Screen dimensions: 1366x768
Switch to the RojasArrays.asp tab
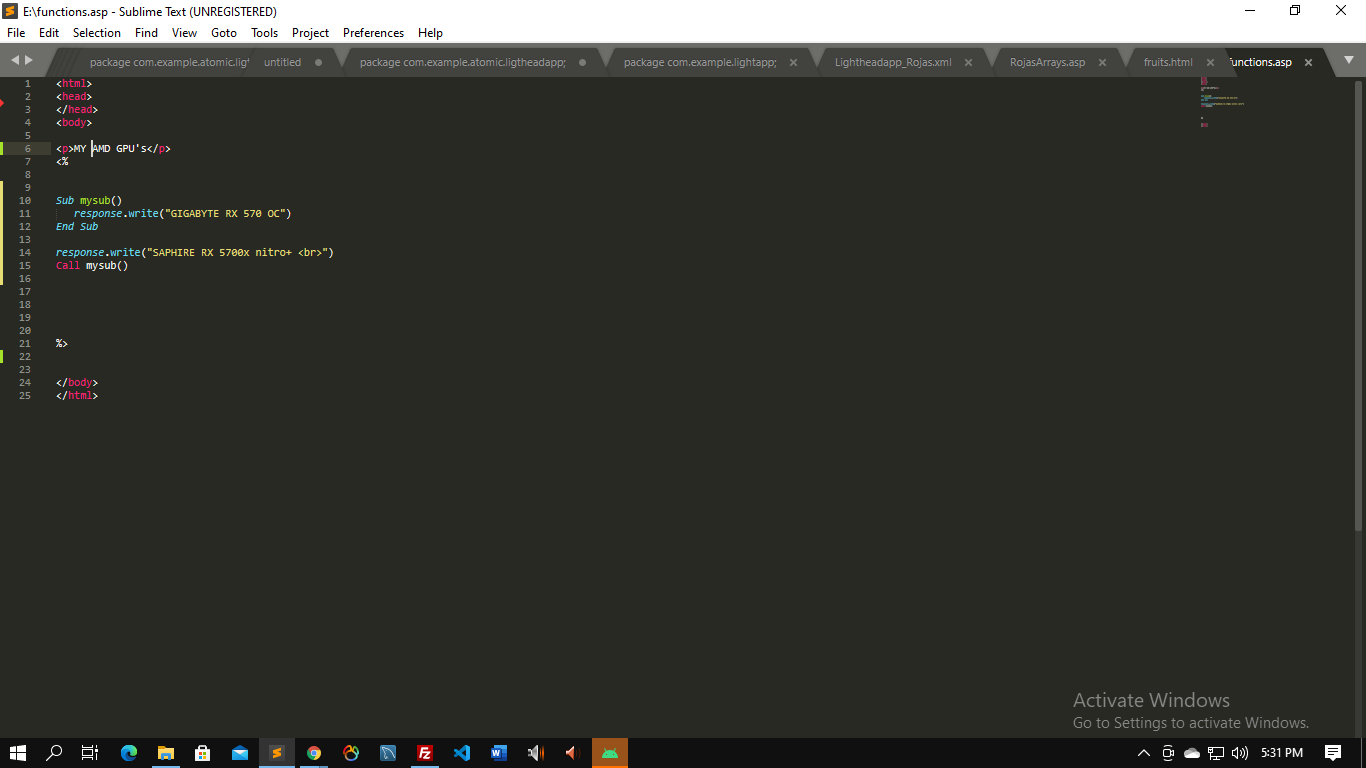point(1046,62)
